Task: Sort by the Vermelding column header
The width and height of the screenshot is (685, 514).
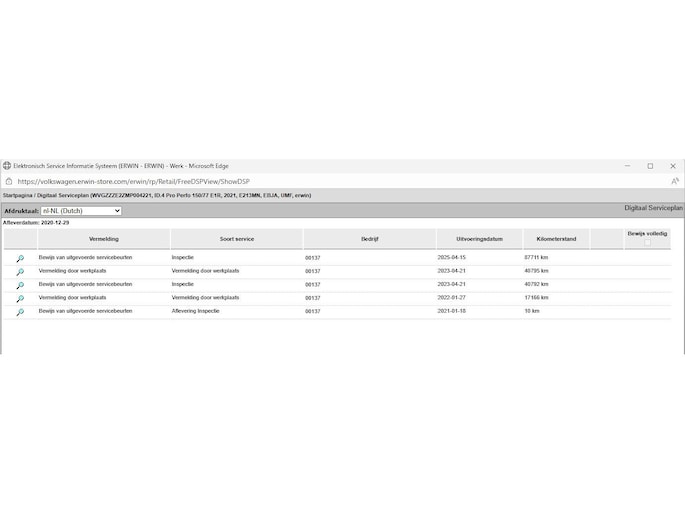Action: (103, 240)
